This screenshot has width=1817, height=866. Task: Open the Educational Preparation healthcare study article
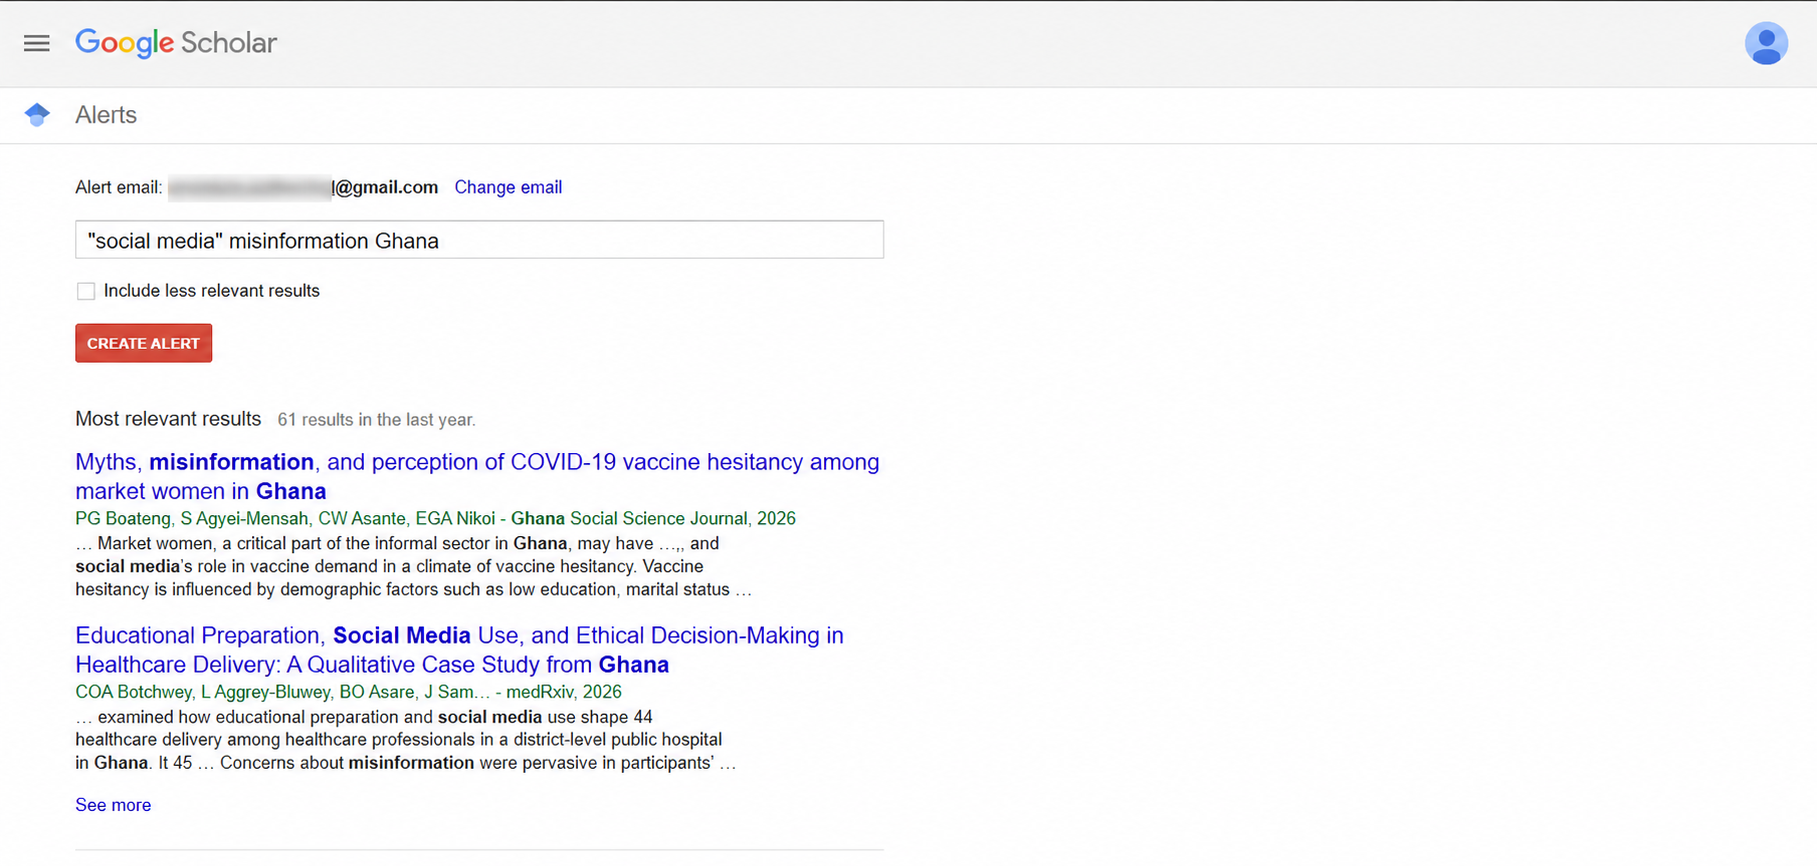pos(459,650)
